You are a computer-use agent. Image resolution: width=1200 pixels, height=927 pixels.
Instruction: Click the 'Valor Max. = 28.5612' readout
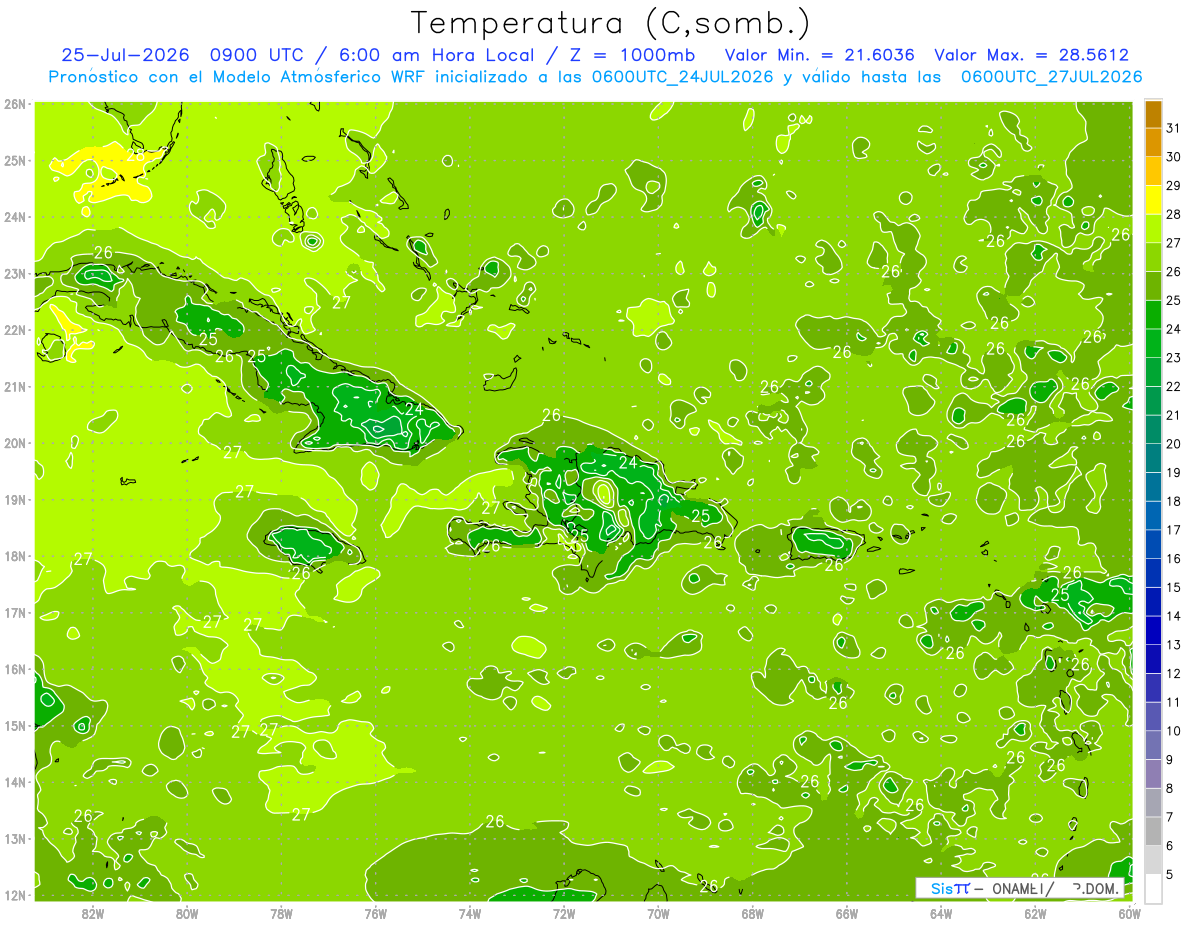(1030, 55)
